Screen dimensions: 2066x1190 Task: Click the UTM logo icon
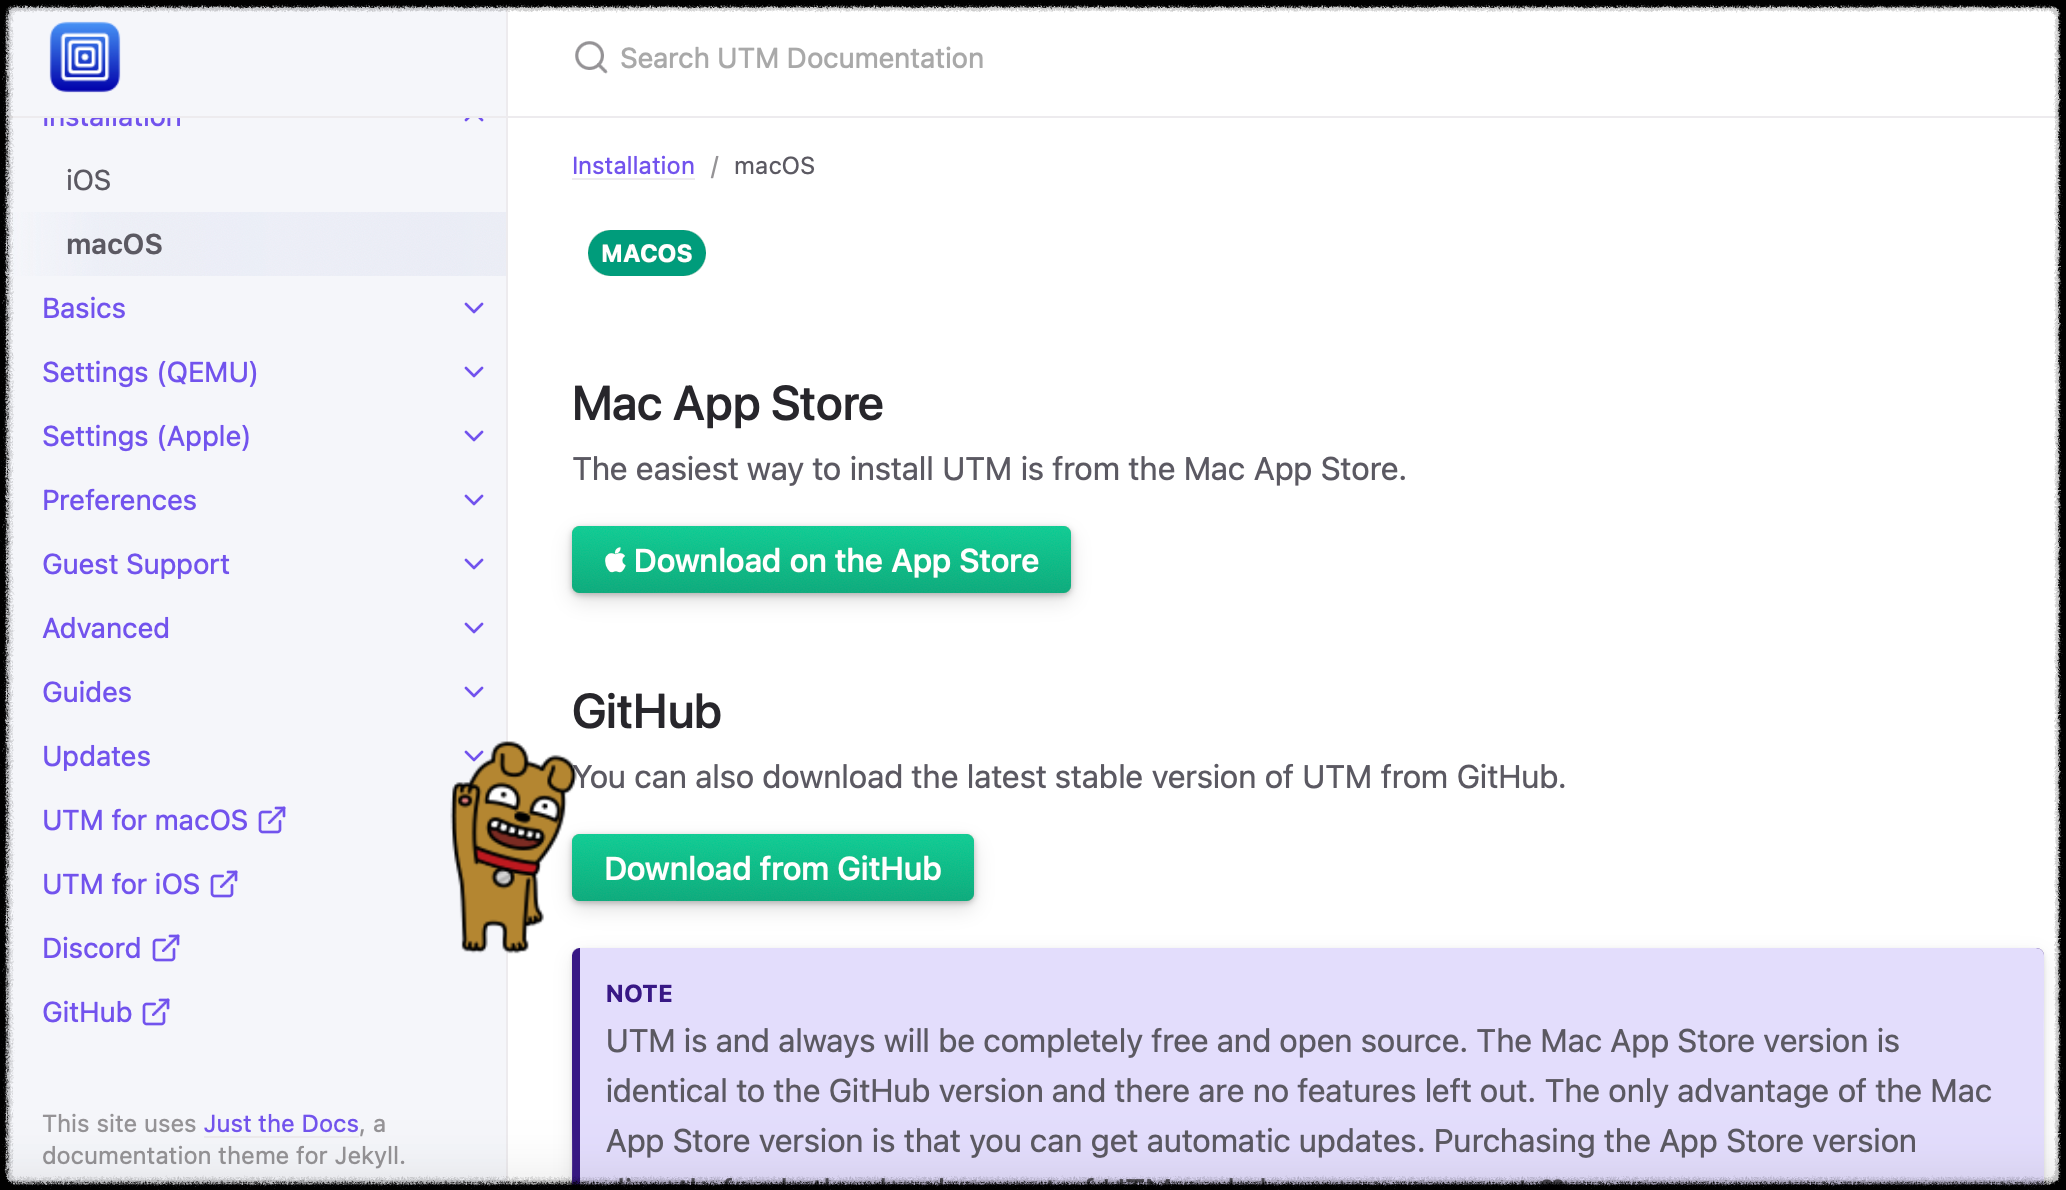click(x=85, y=58)
